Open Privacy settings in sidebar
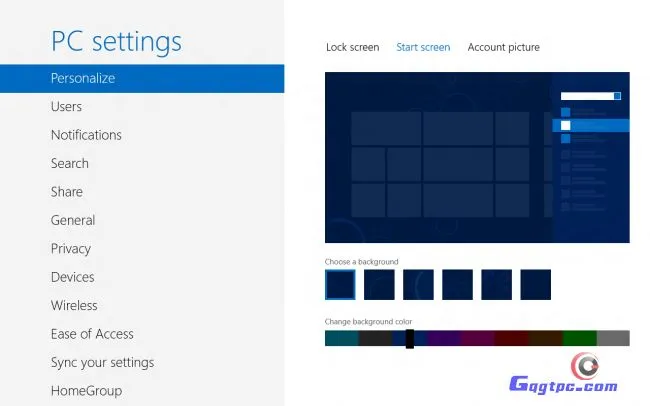Viewport: 650px width, 406px height. (x=71, y=249)
